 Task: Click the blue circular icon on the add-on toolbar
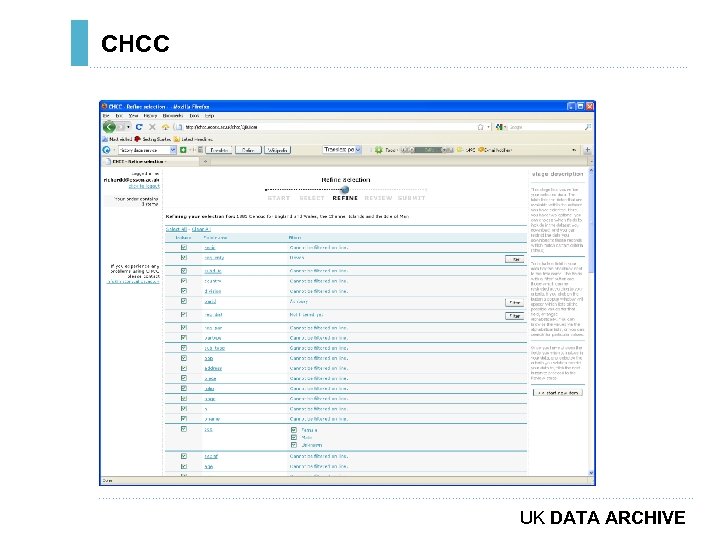tap(106, 150)
